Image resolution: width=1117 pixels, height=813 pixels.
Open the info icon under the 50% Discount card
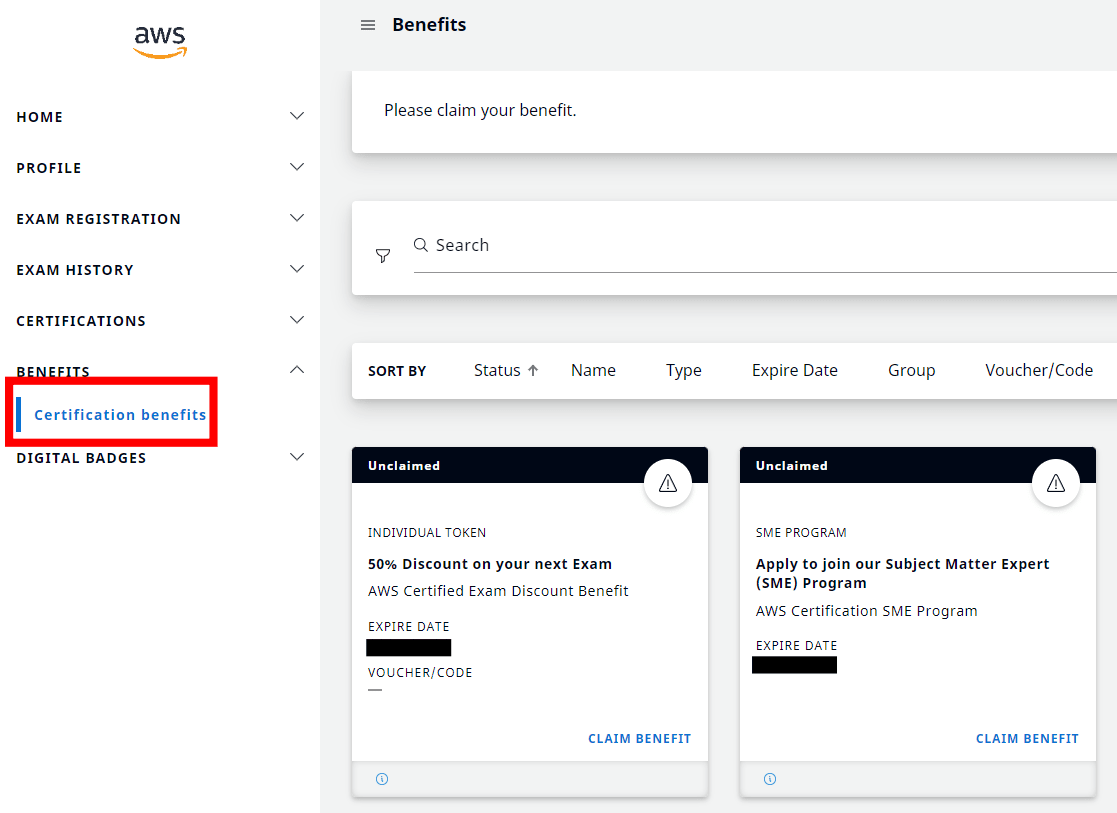[x=382, y=779]
